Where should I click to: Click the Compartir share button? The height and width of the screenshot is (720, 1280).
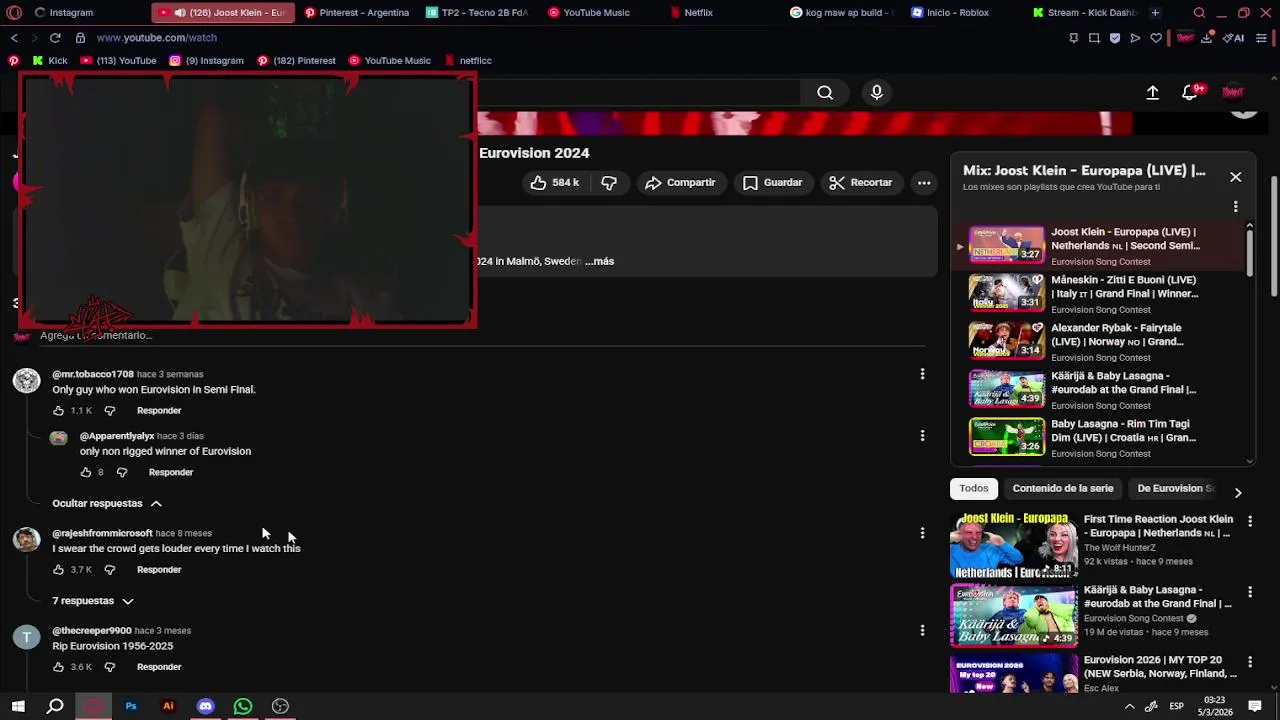coord(680,183)
